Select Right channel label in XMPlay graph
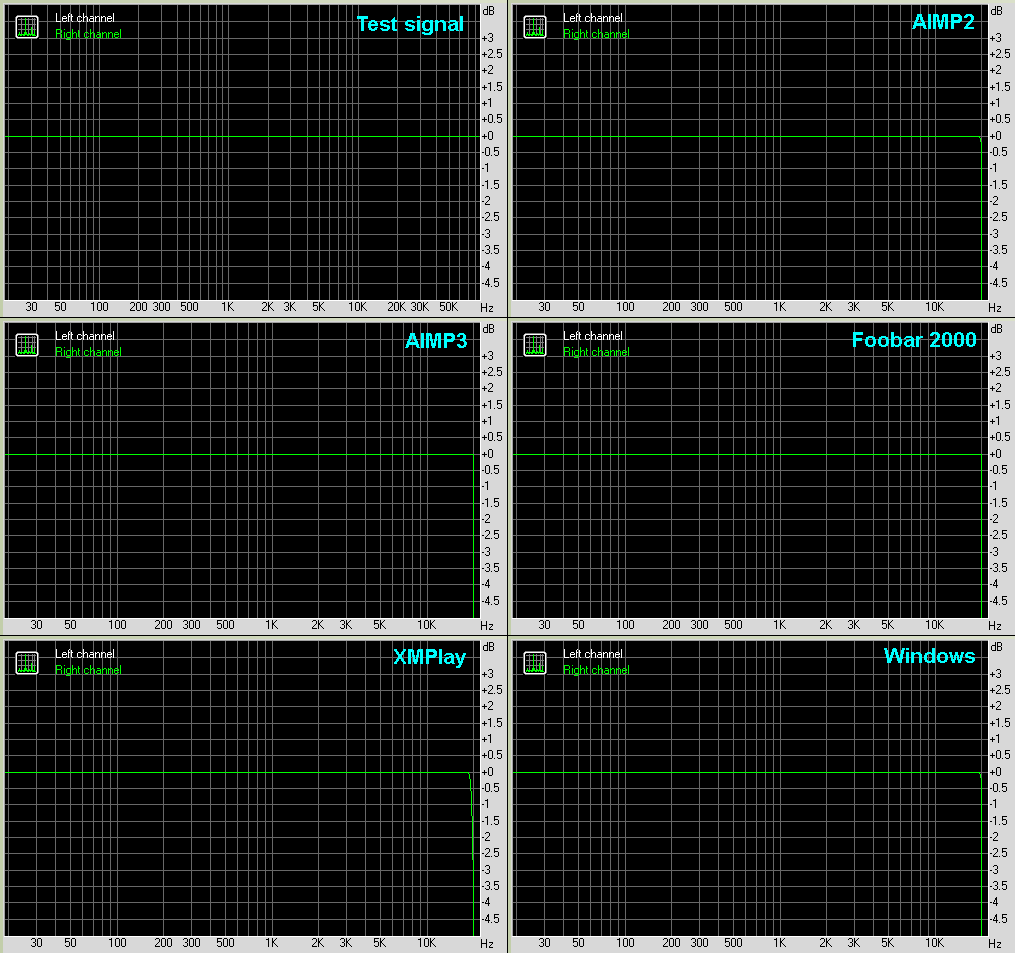Image resolution: width=1015 pixels, height=953 pixels. click(x=88, y=670)
